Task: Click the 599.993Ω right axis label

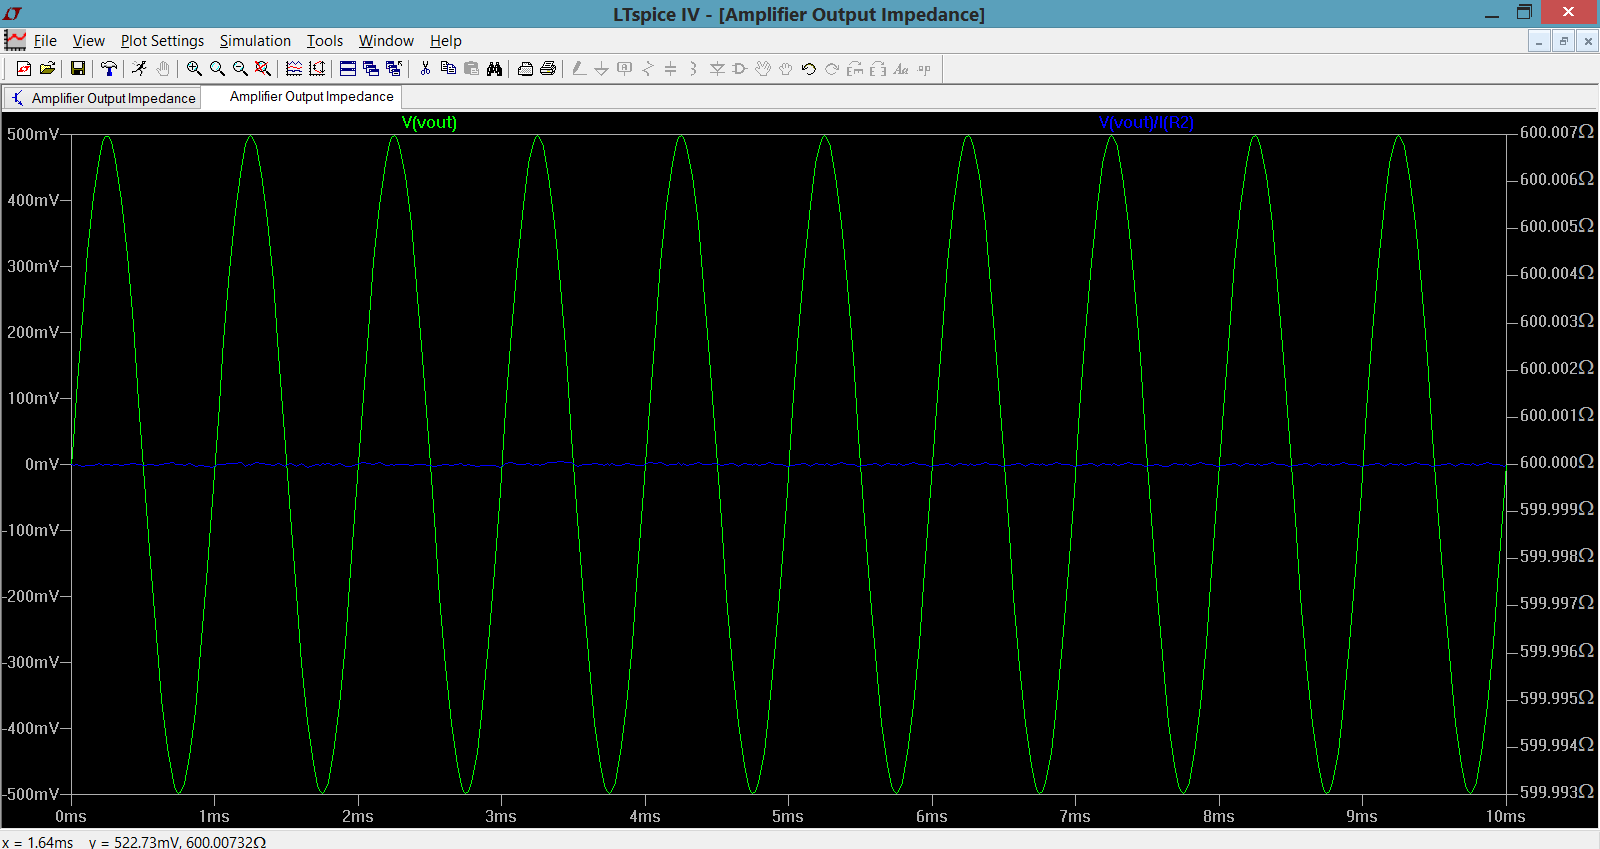Action: (x=1557, y=792)
